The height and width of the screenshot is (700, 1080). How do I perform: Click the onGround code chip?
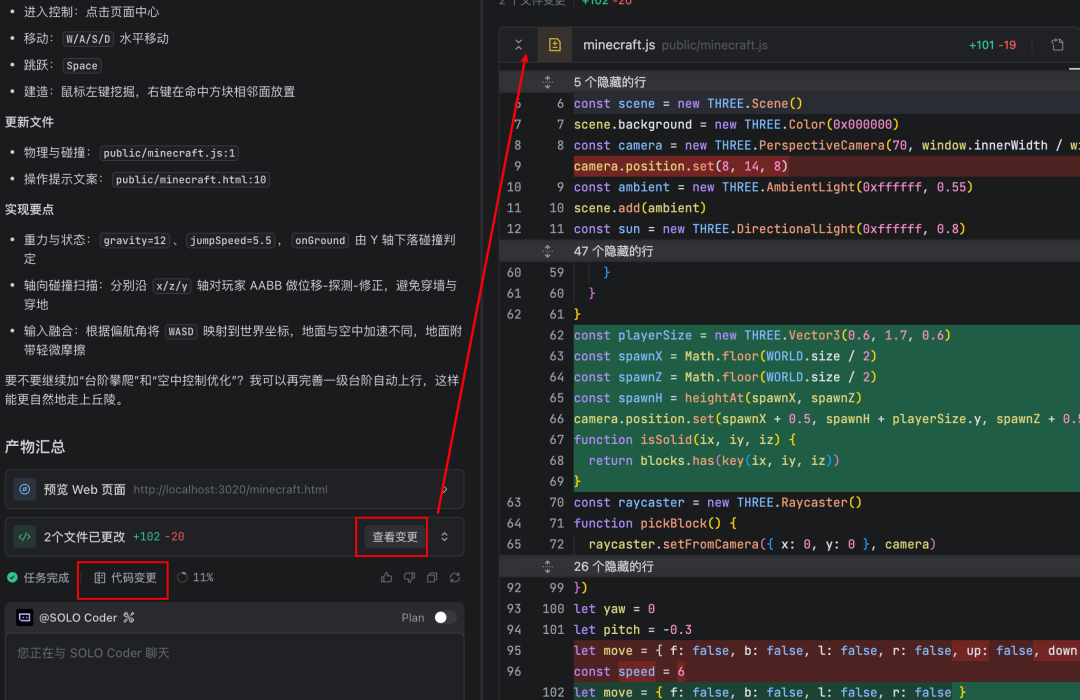coord(320,240)
